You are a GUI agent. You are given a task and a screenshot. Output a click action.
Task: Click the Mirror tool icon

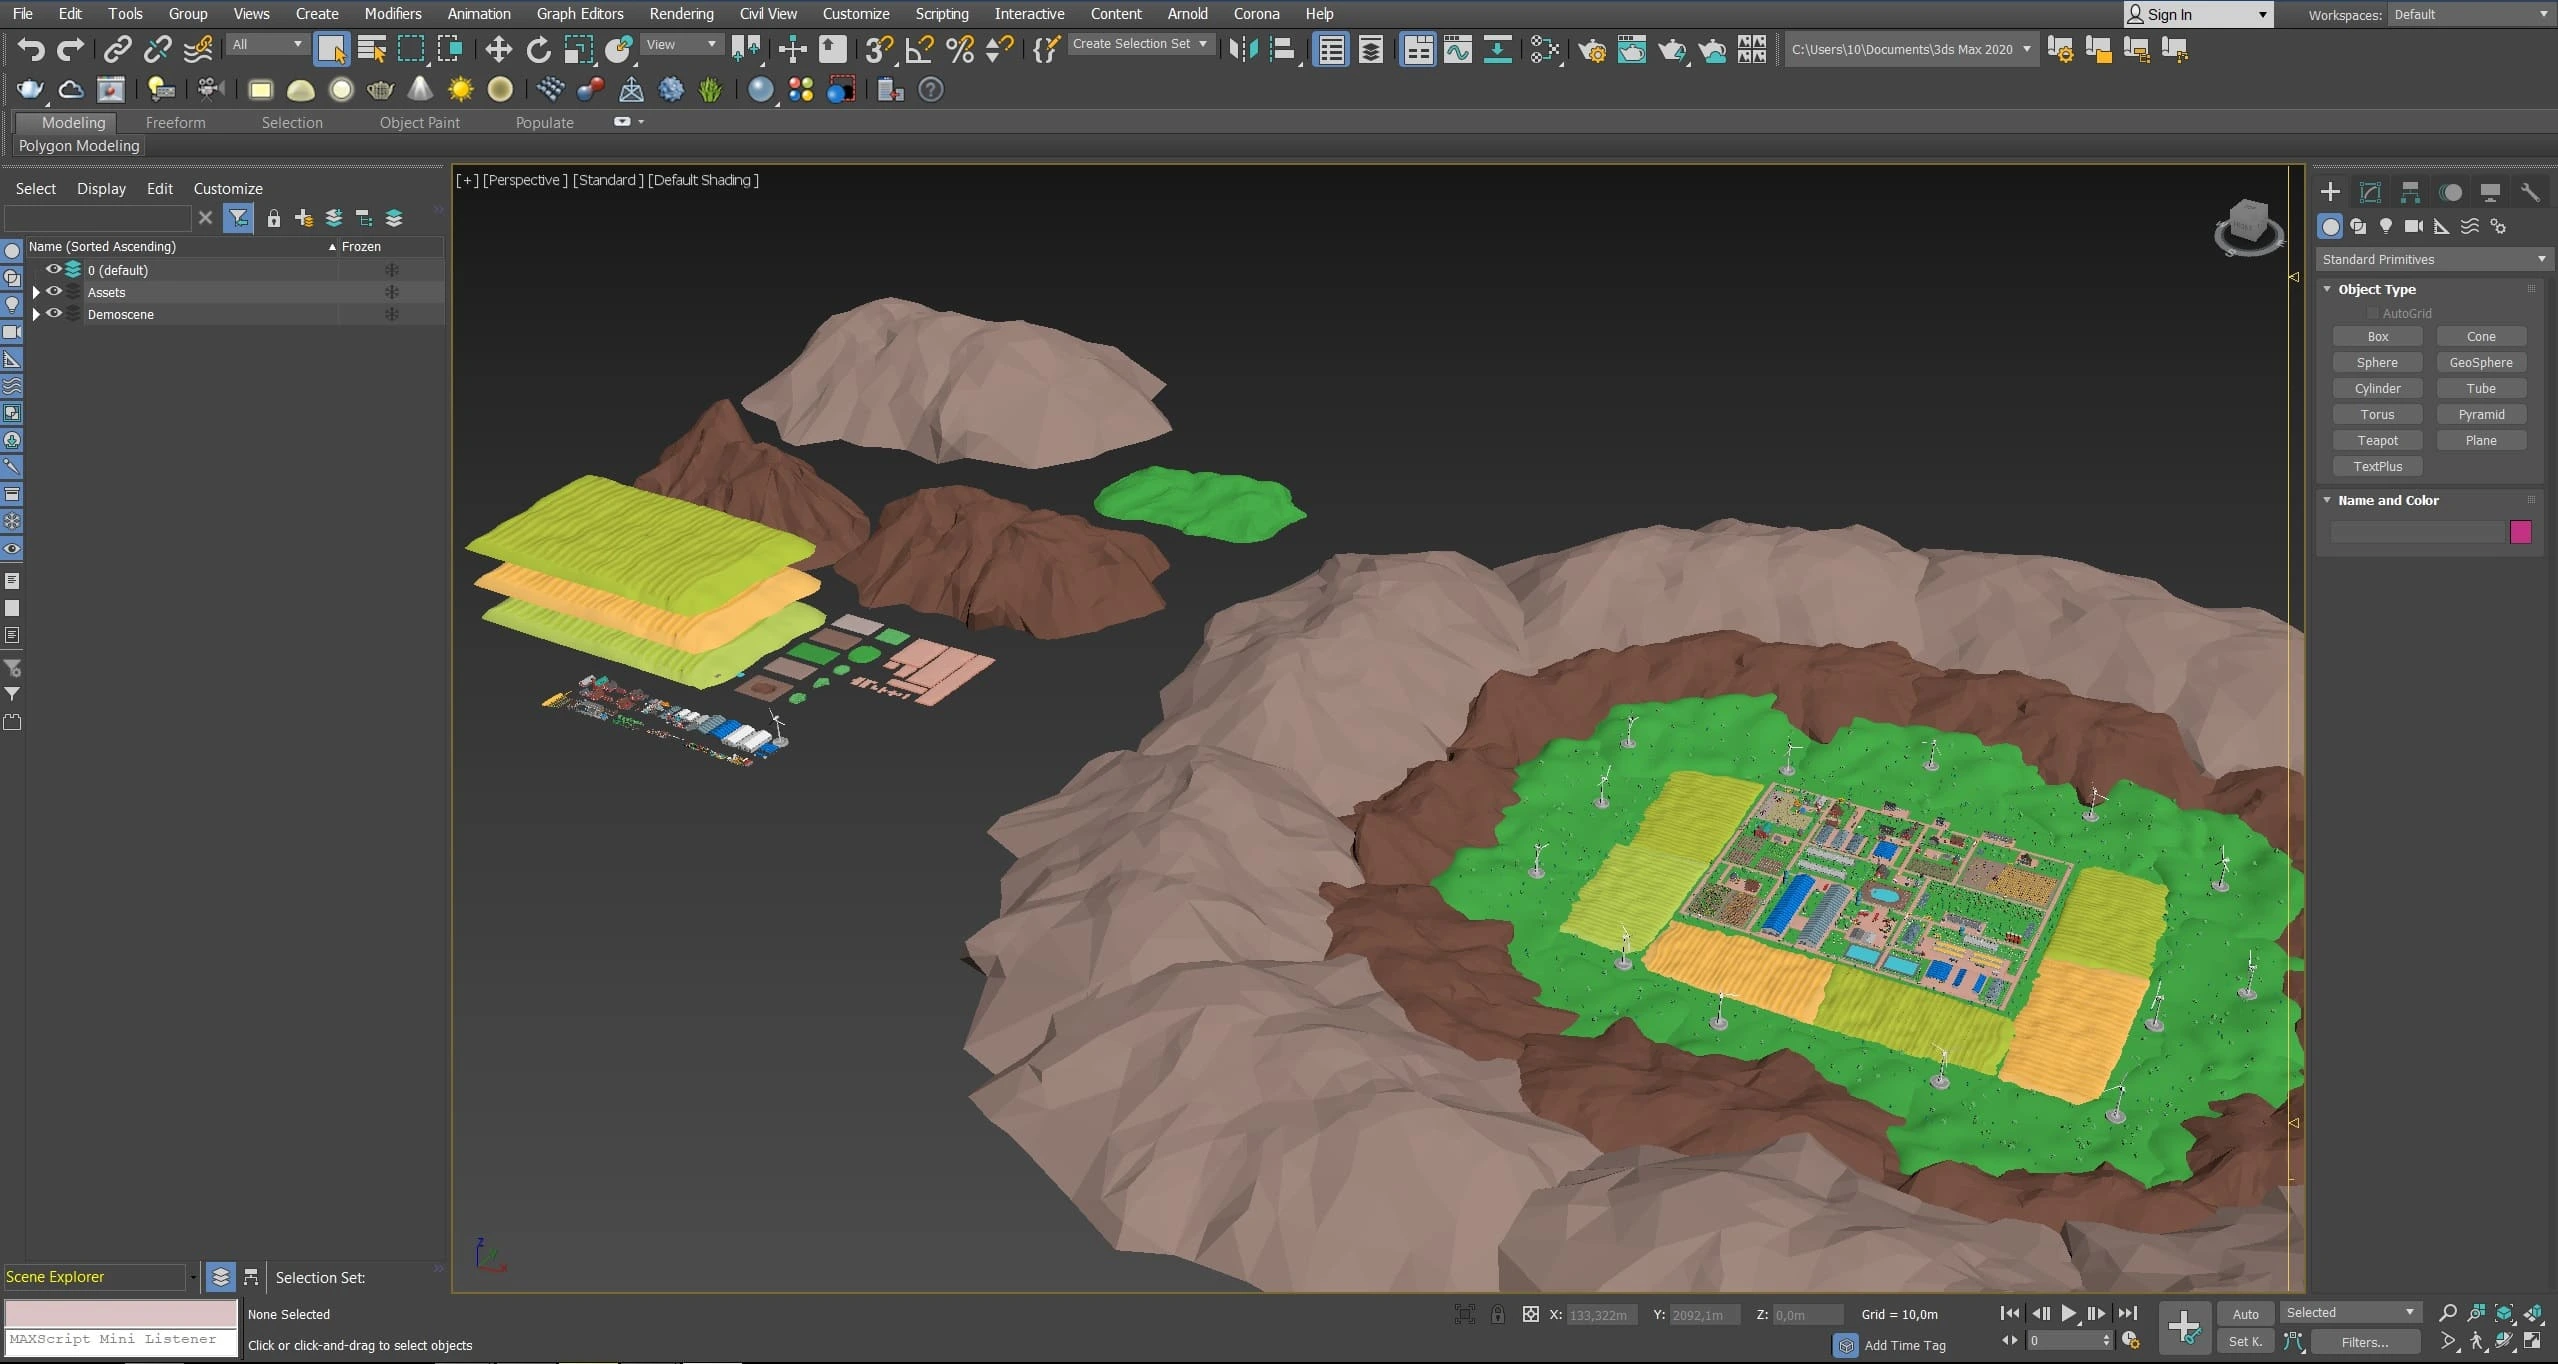click(1242, 49)
